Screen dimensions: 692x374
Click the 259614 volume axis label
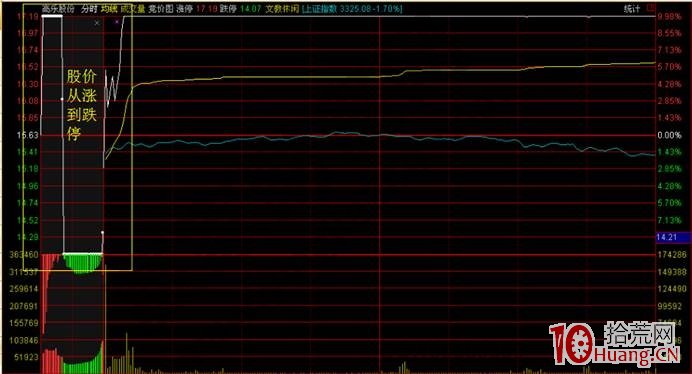(23, 289)
